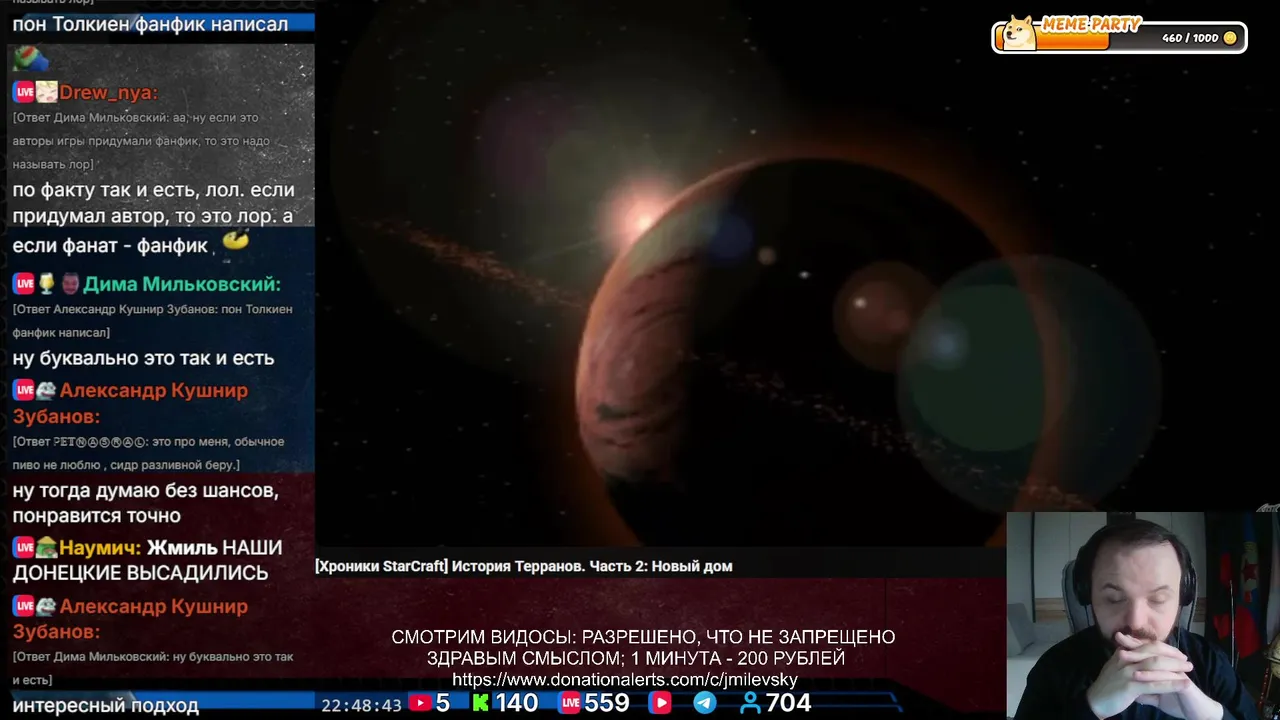Click the Doge icon on the Meme Party widget
The image size is (1280, 720).
[x=1019, y=32]
